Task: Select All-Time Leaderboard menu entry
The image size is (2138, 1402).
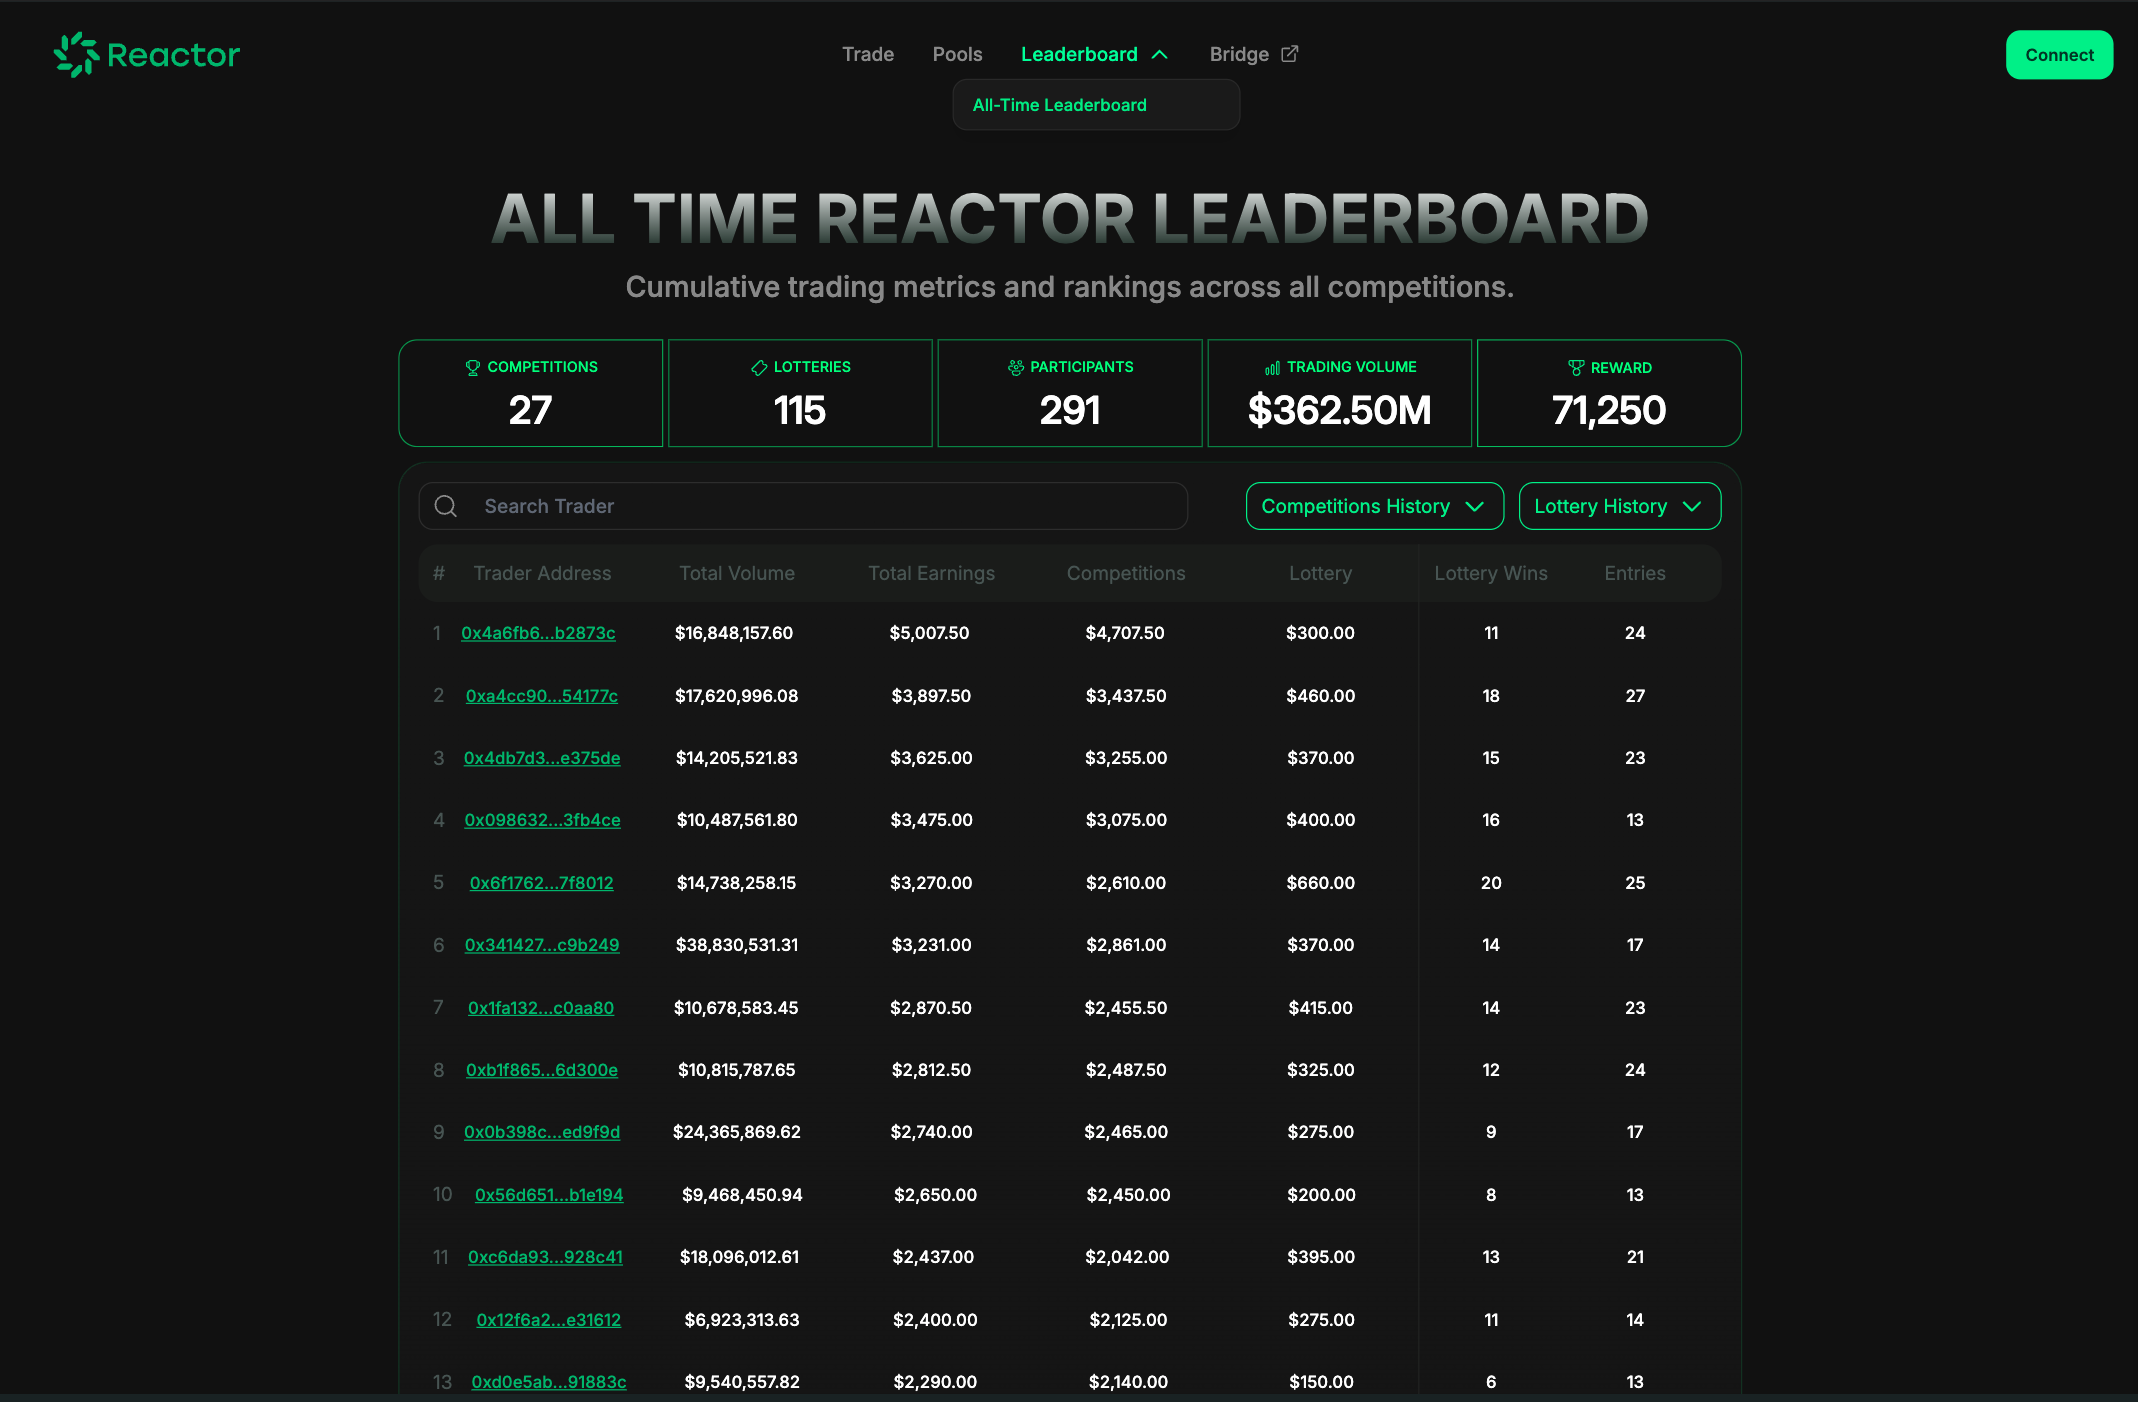Action: (x=1060, y=105)
